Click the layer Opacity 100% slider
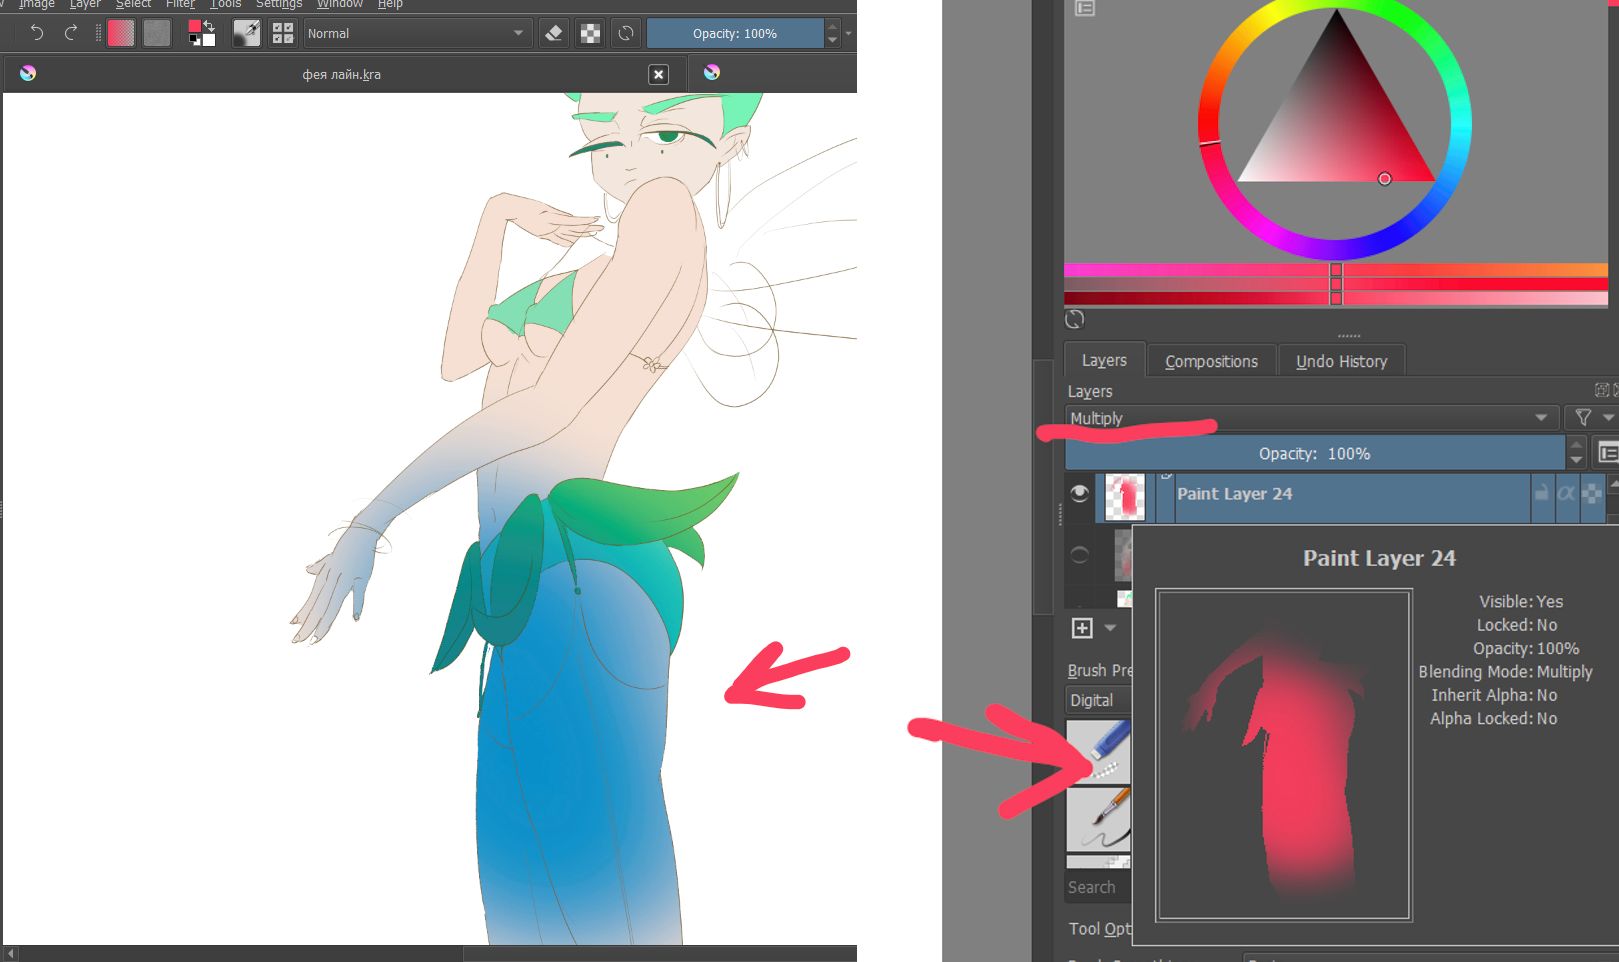This screenshot has width=1619, height=962. (x=1314, y=454)
